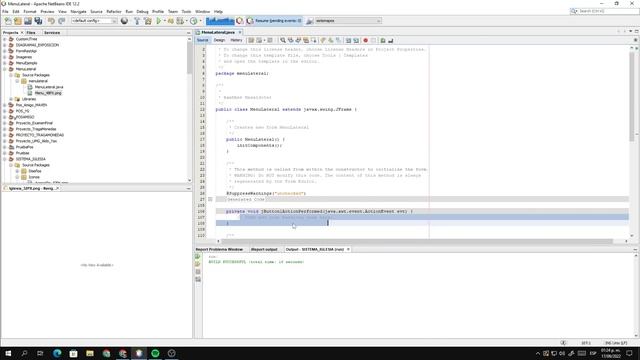
Task: Expand the Imagenes project node
Action: pyautogui.click(x=5, y=57)
